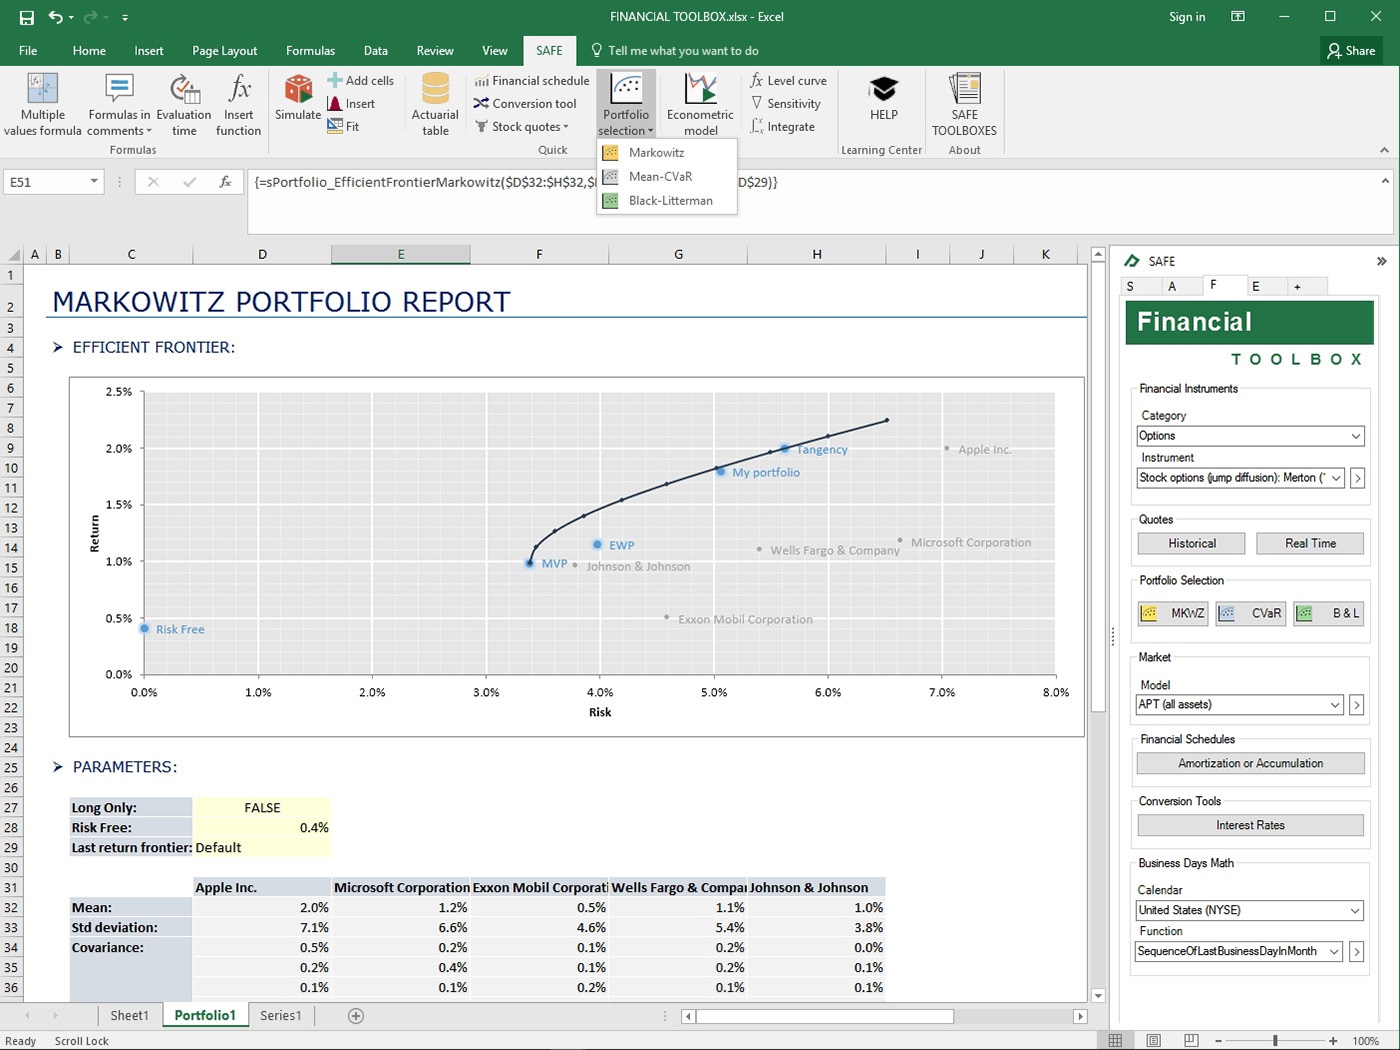Screen dimensions: 1400x1050
Task: Click the arrow button beside Instrument
Action: click(x=1357, y=479)
